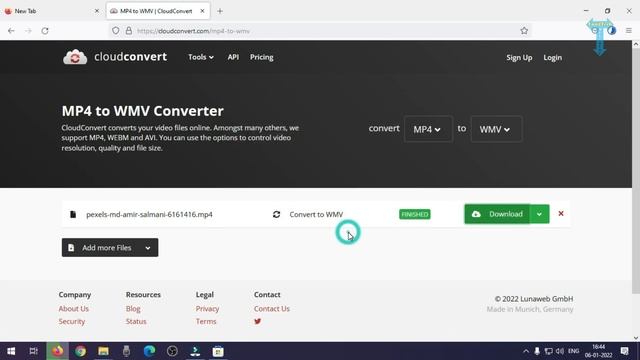The width and height of the screenshot is (640, 360).
Task: Close the MP4 to WMV CloudConvert tab
Action: (202, 11)
